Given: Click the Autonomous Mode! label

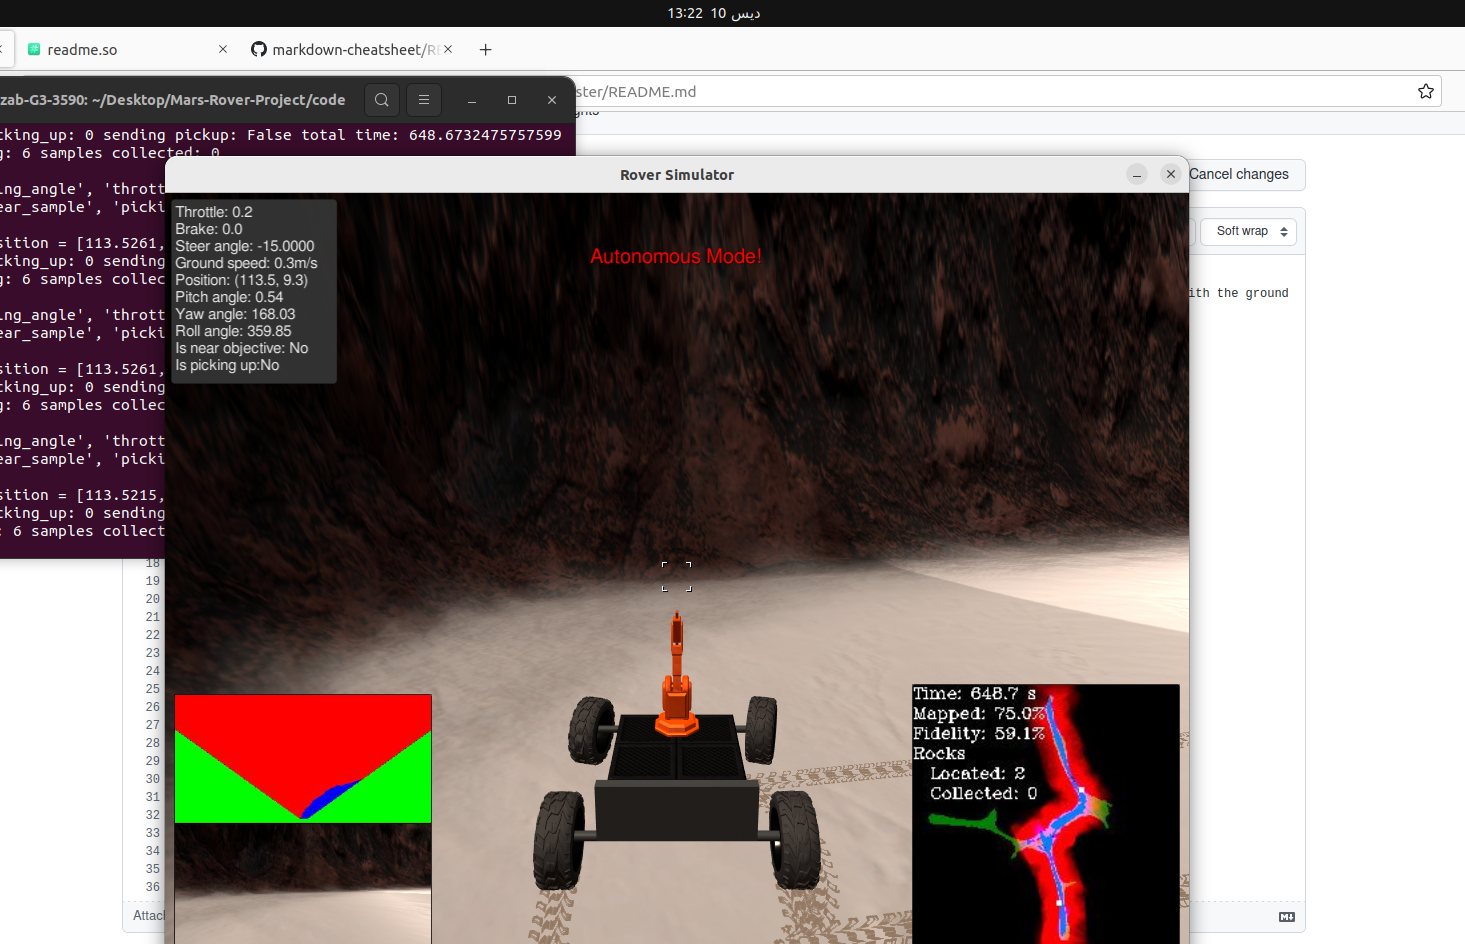Looking at the screenshot, I should point(676,256).
